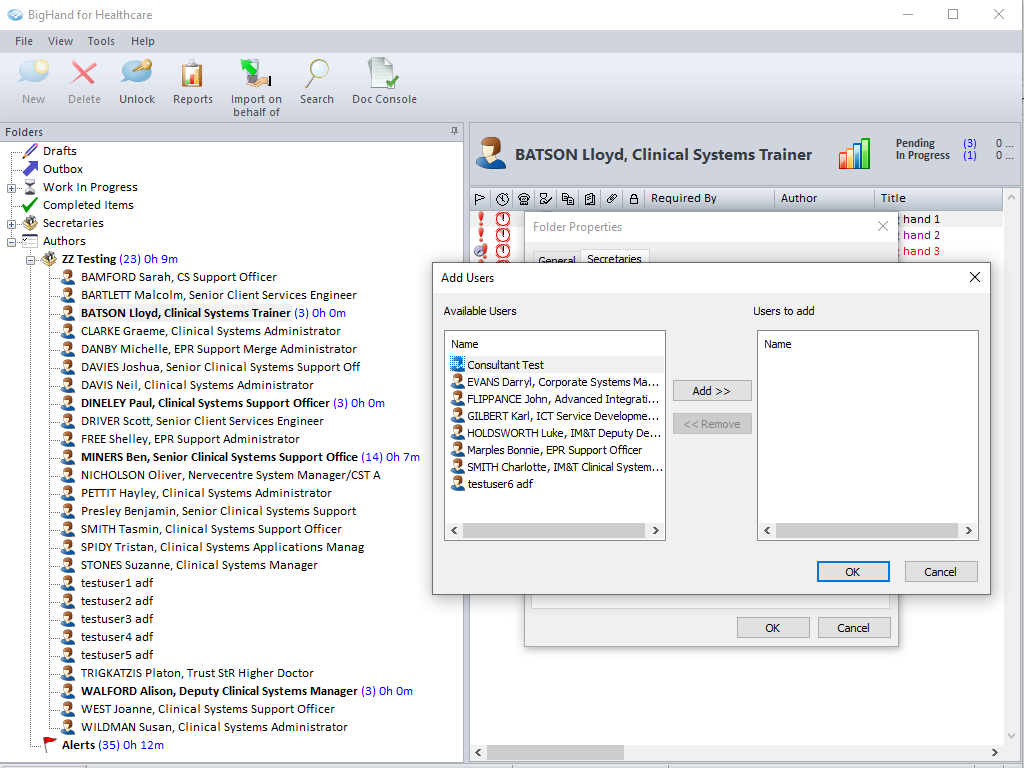Select CLARKE Graeme in the Authors tree
Screen dimensions: 1024x768
coord(210,331)
